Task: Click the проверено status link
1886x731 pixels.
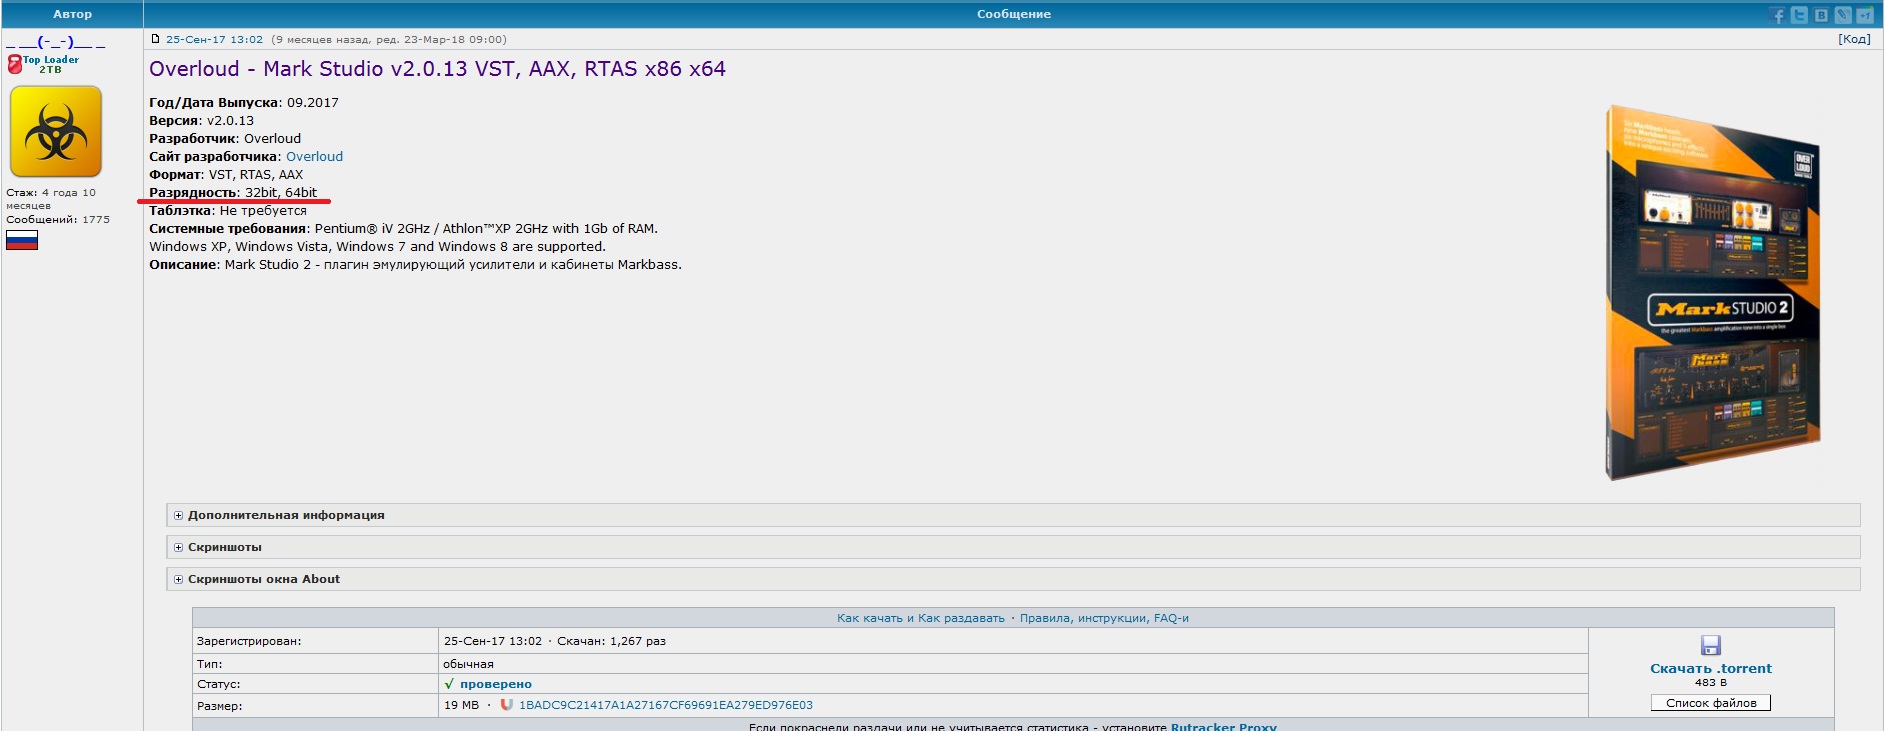Action: pyautogui.click(x=496, y=684)
